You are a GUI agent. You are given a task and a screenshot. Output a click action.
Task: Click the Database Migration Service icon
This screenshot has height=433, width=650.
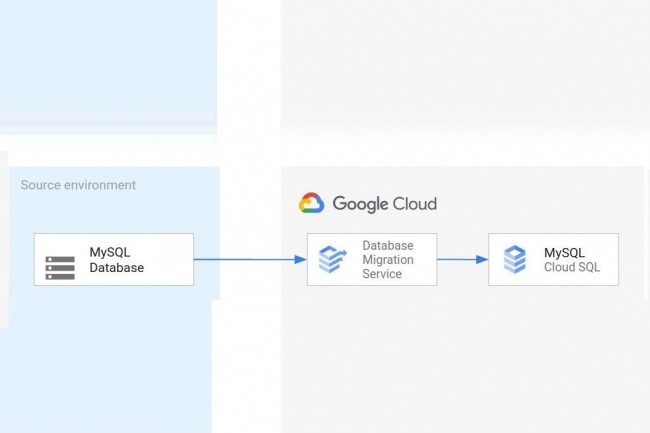332,259
